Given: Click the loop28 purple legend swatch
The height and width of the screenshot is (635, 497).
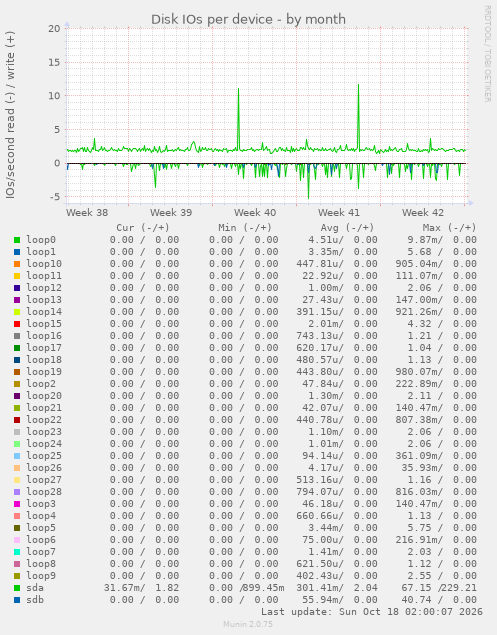Looking at the screenshot, I should tap(17, 492).
